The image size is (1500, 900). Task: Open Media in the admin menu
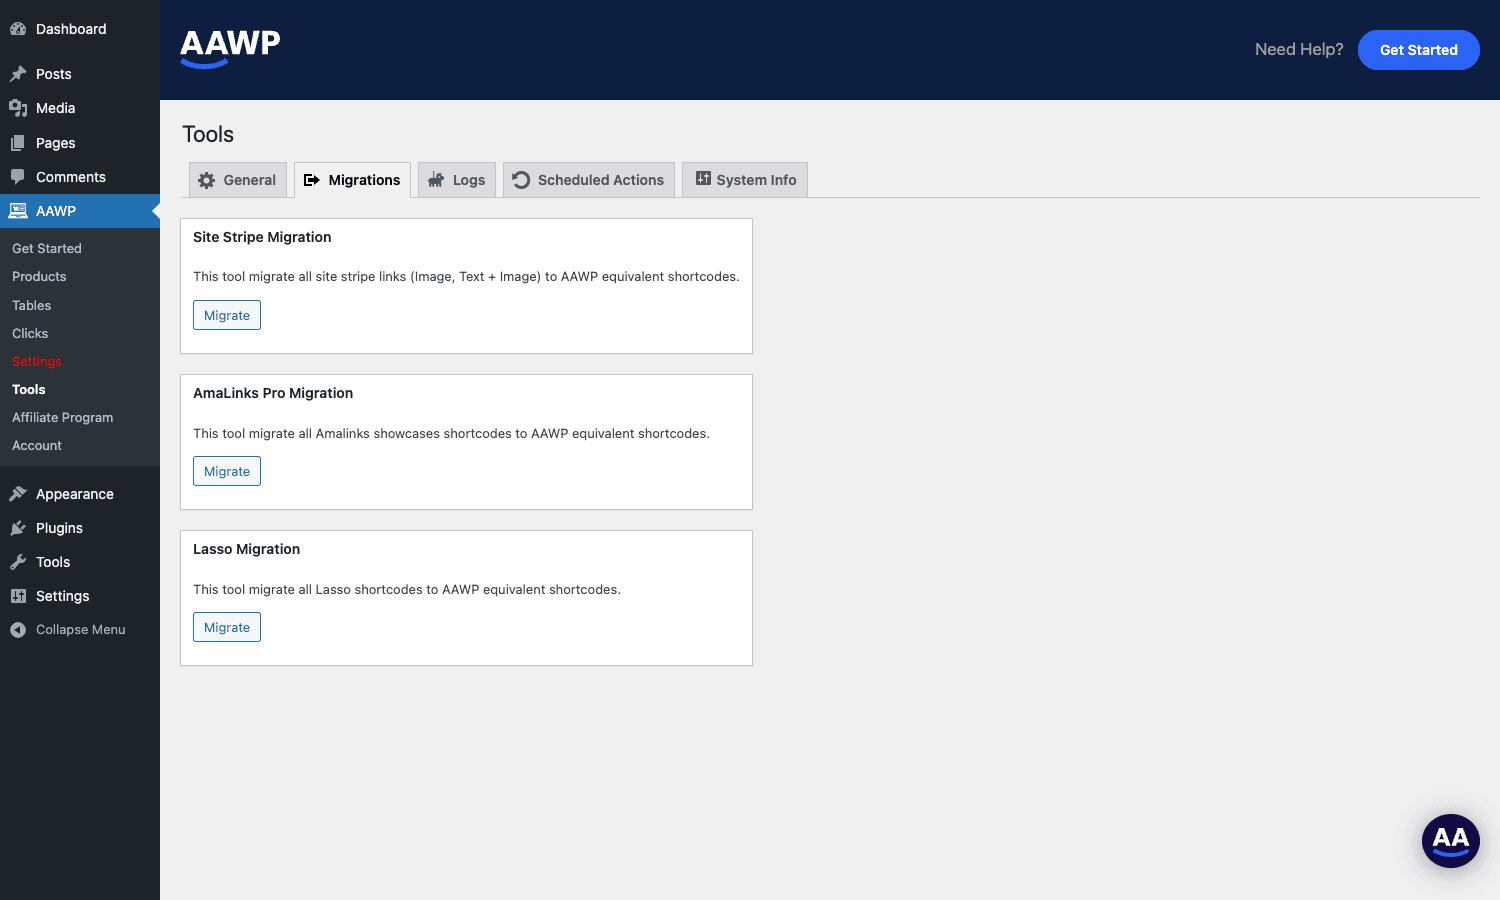pos(80,108)
